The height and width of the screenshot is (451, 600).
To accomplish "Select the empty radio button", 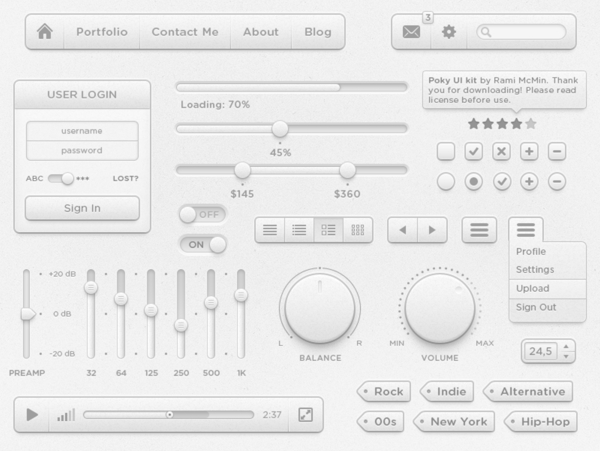I will 446,181.
